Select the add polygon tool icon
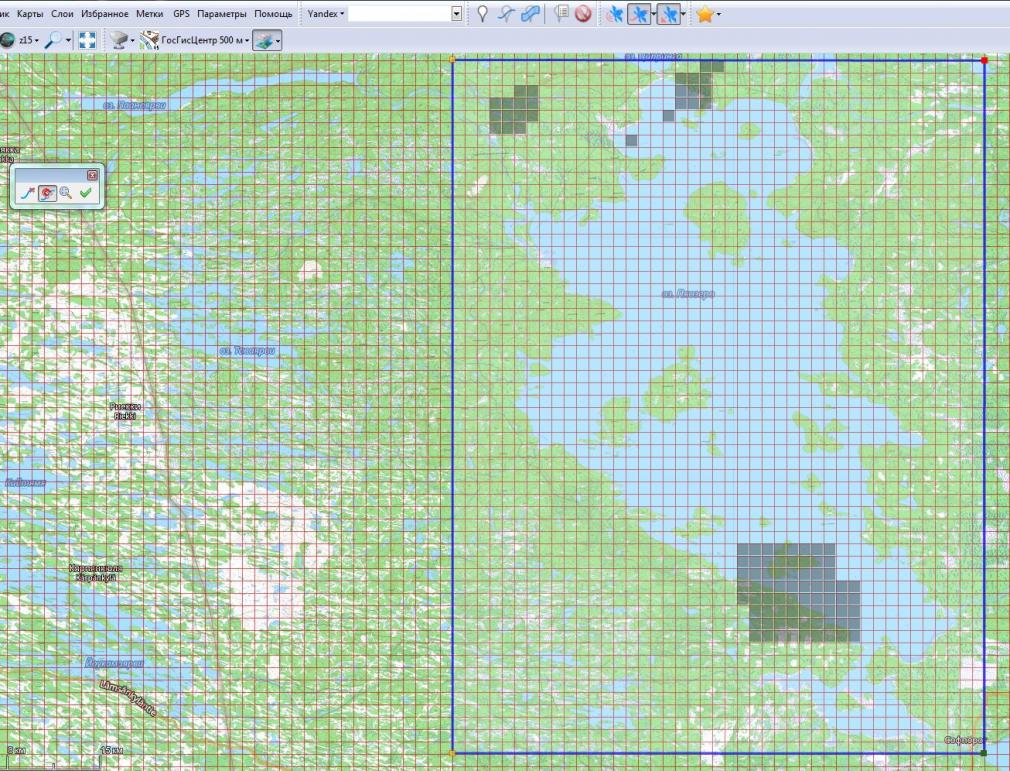 tap(531, 14)
